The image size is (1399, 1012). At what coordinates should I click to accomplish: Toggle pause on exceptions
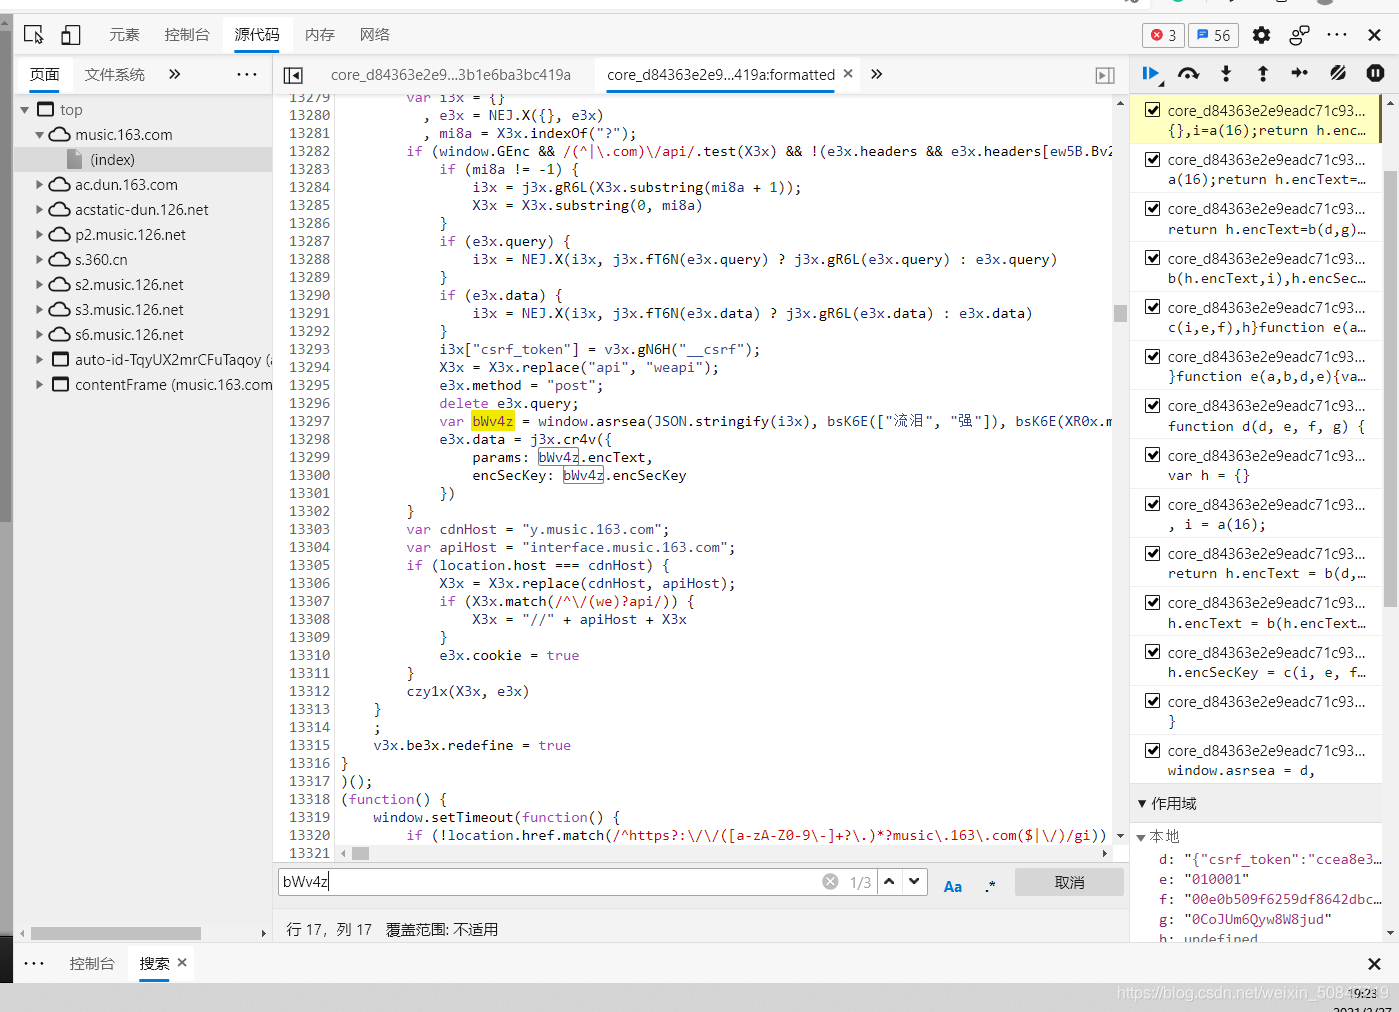[1375, 73]
